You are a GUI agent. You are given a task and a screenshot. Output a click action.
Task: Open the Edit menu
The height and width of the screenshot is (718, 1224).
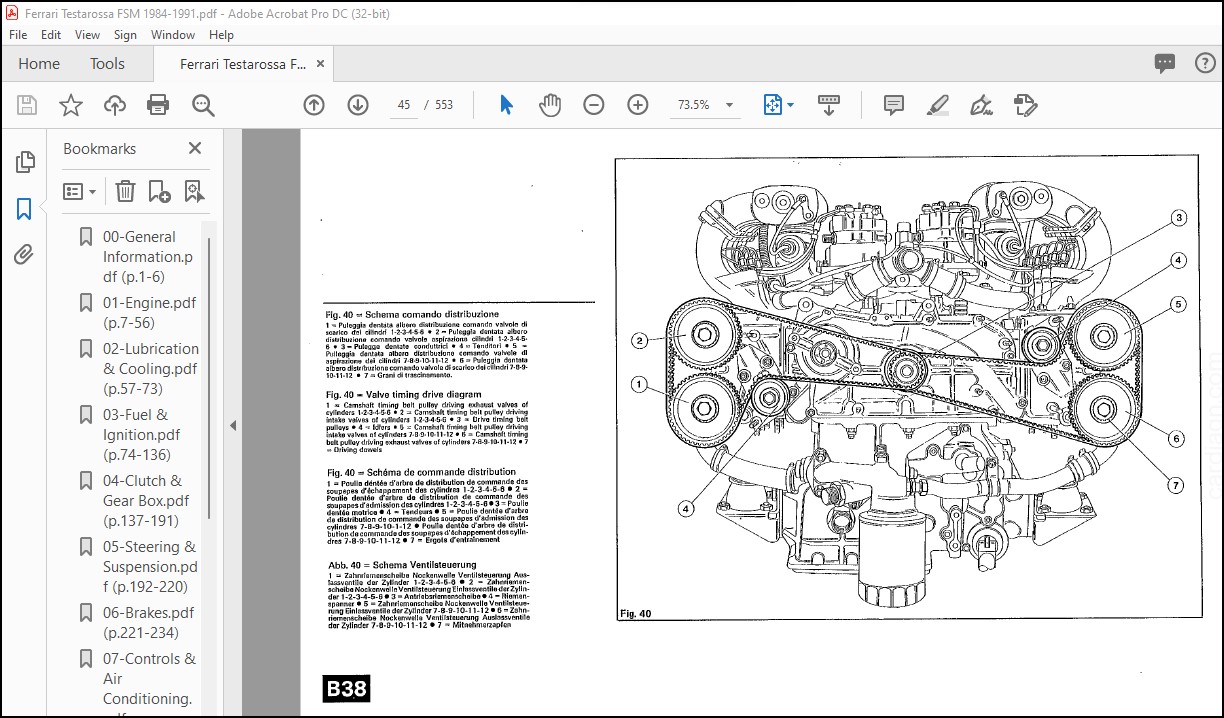tap(51, 34)
